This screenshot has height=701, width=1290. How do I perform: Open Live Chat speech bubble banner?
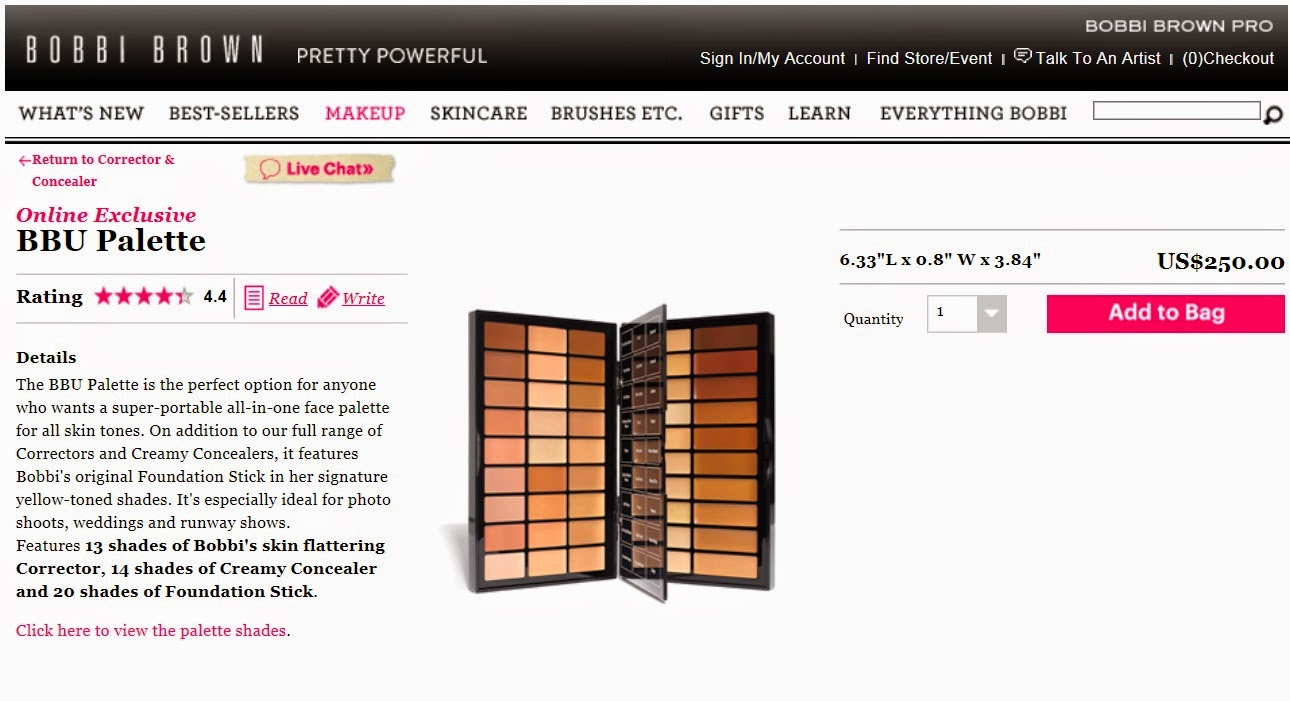[x=320, y=169]
